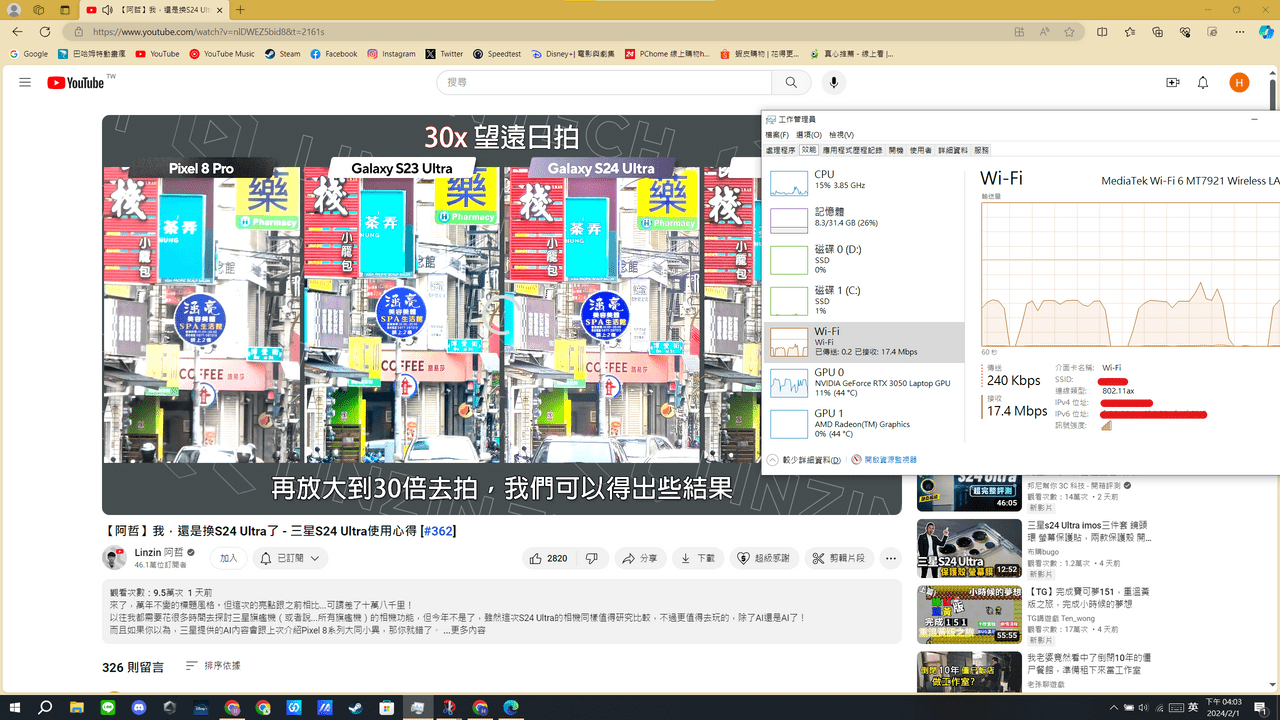Viewport: 1280px width, 720px height.
Task: Show hidden system tray icons
Action: 1113,707
